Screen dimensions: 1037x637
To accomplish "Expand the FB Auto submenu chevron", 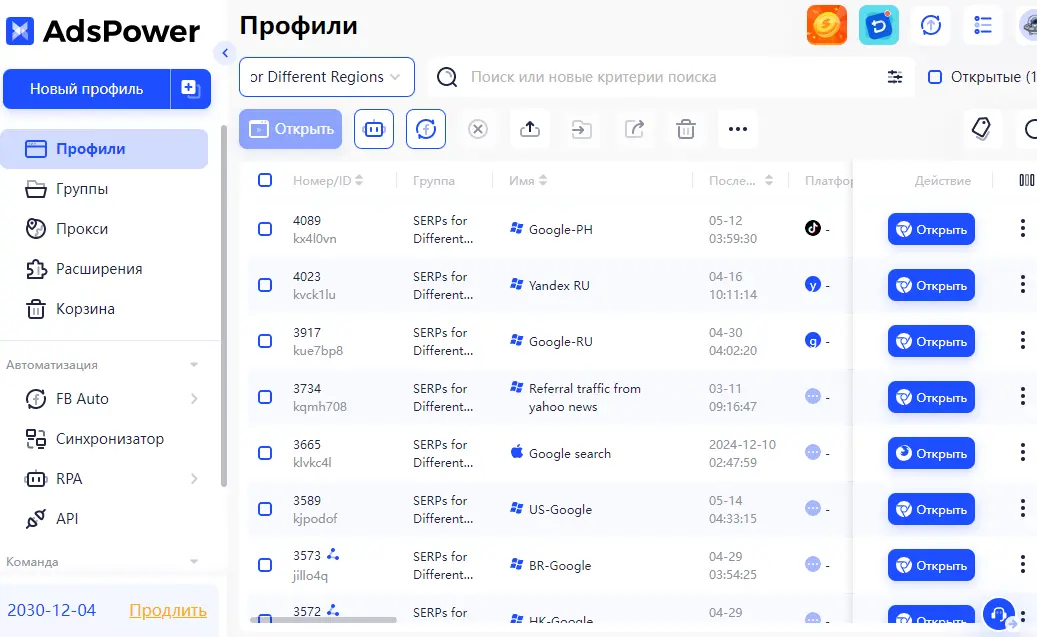I will click(194, 399).
